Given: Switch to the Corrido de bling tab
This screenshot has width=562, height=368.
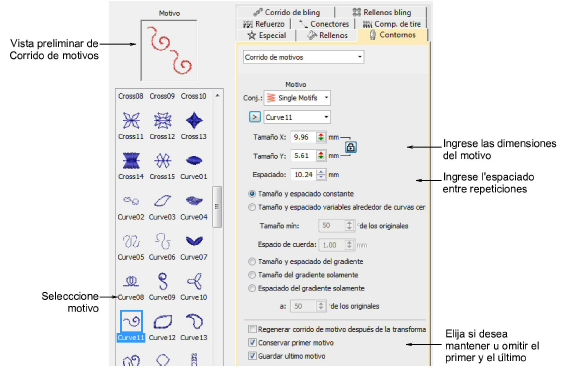Looking at the screenshot, I should [286, 12].
